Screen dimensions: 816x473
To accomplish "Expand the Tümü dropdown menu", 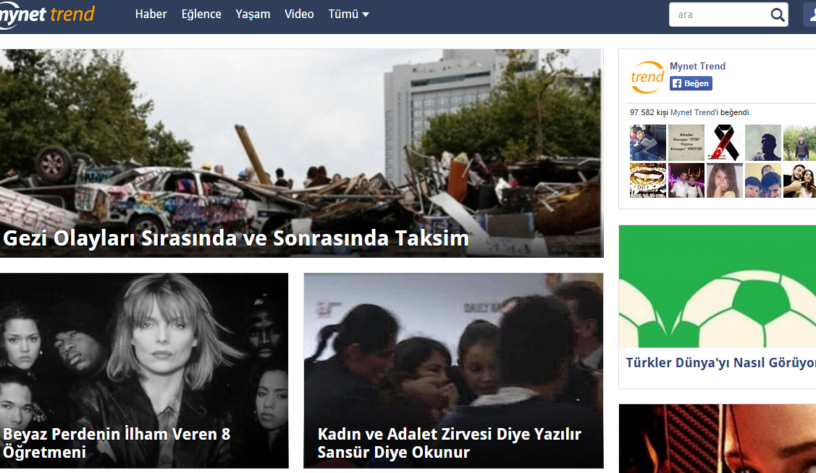I will [348, 14].
